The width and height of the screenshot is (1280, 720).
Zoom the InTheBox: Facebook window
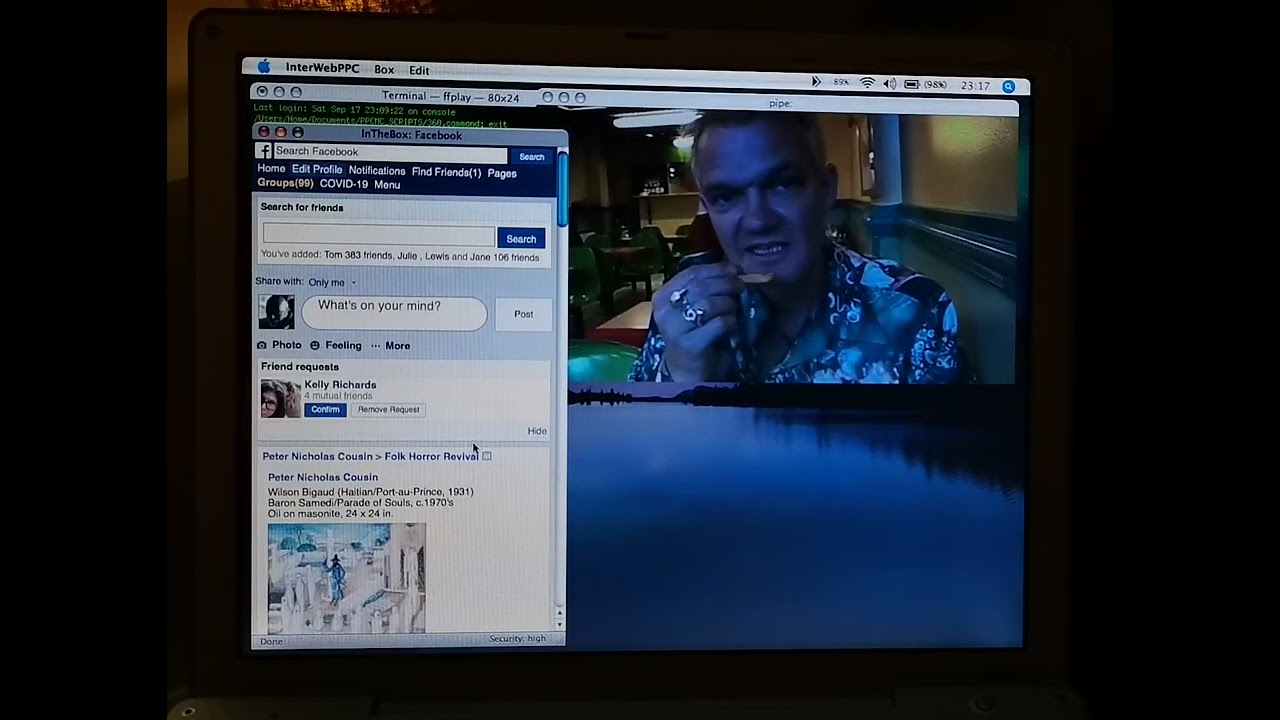click(298, 132)
